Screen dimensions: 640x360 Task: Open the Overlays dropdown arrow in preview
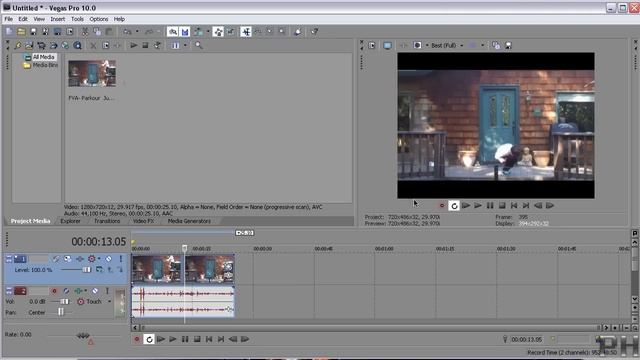pyautogui.click(x=482, y=45)
